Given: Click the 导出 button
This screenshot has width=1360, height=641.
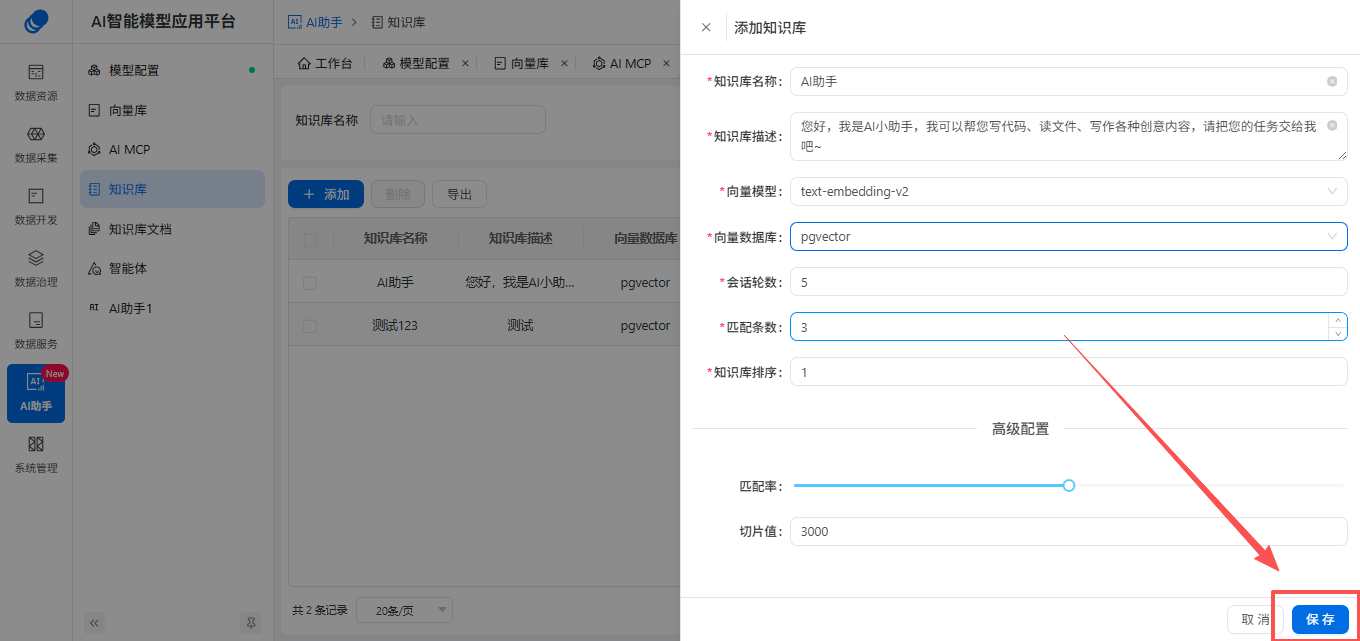Looking at the screenshot, I should 459,194.
